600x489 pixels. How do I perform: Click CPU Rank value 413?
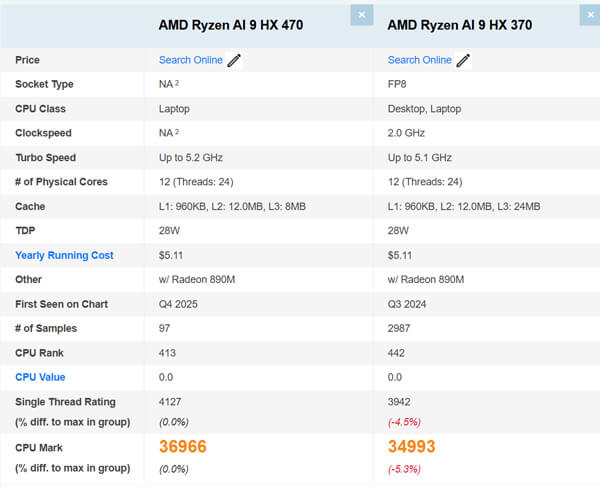(x=167, y=353)
